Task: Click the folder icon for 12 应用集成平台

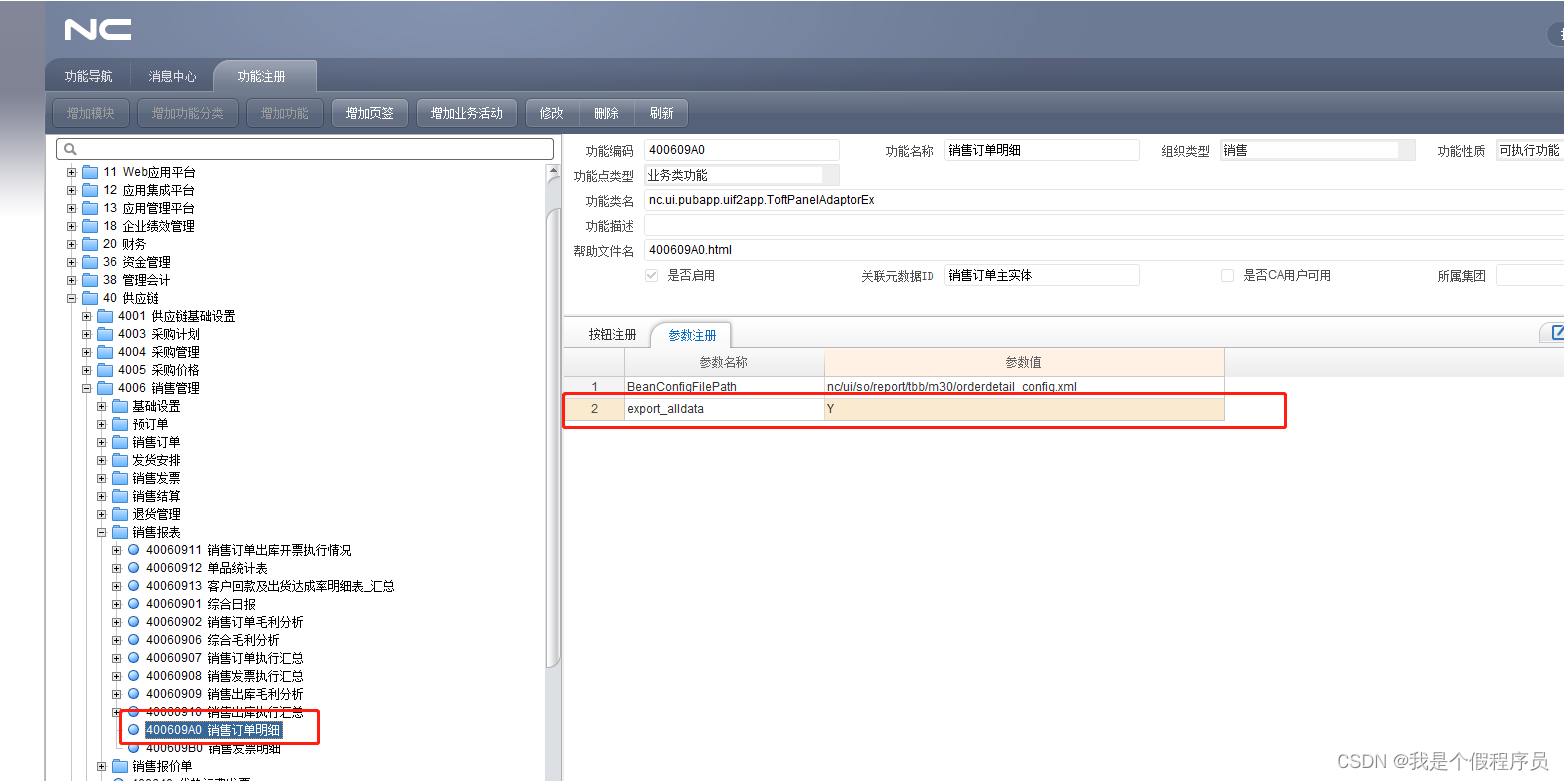Action: coord(90,190)
